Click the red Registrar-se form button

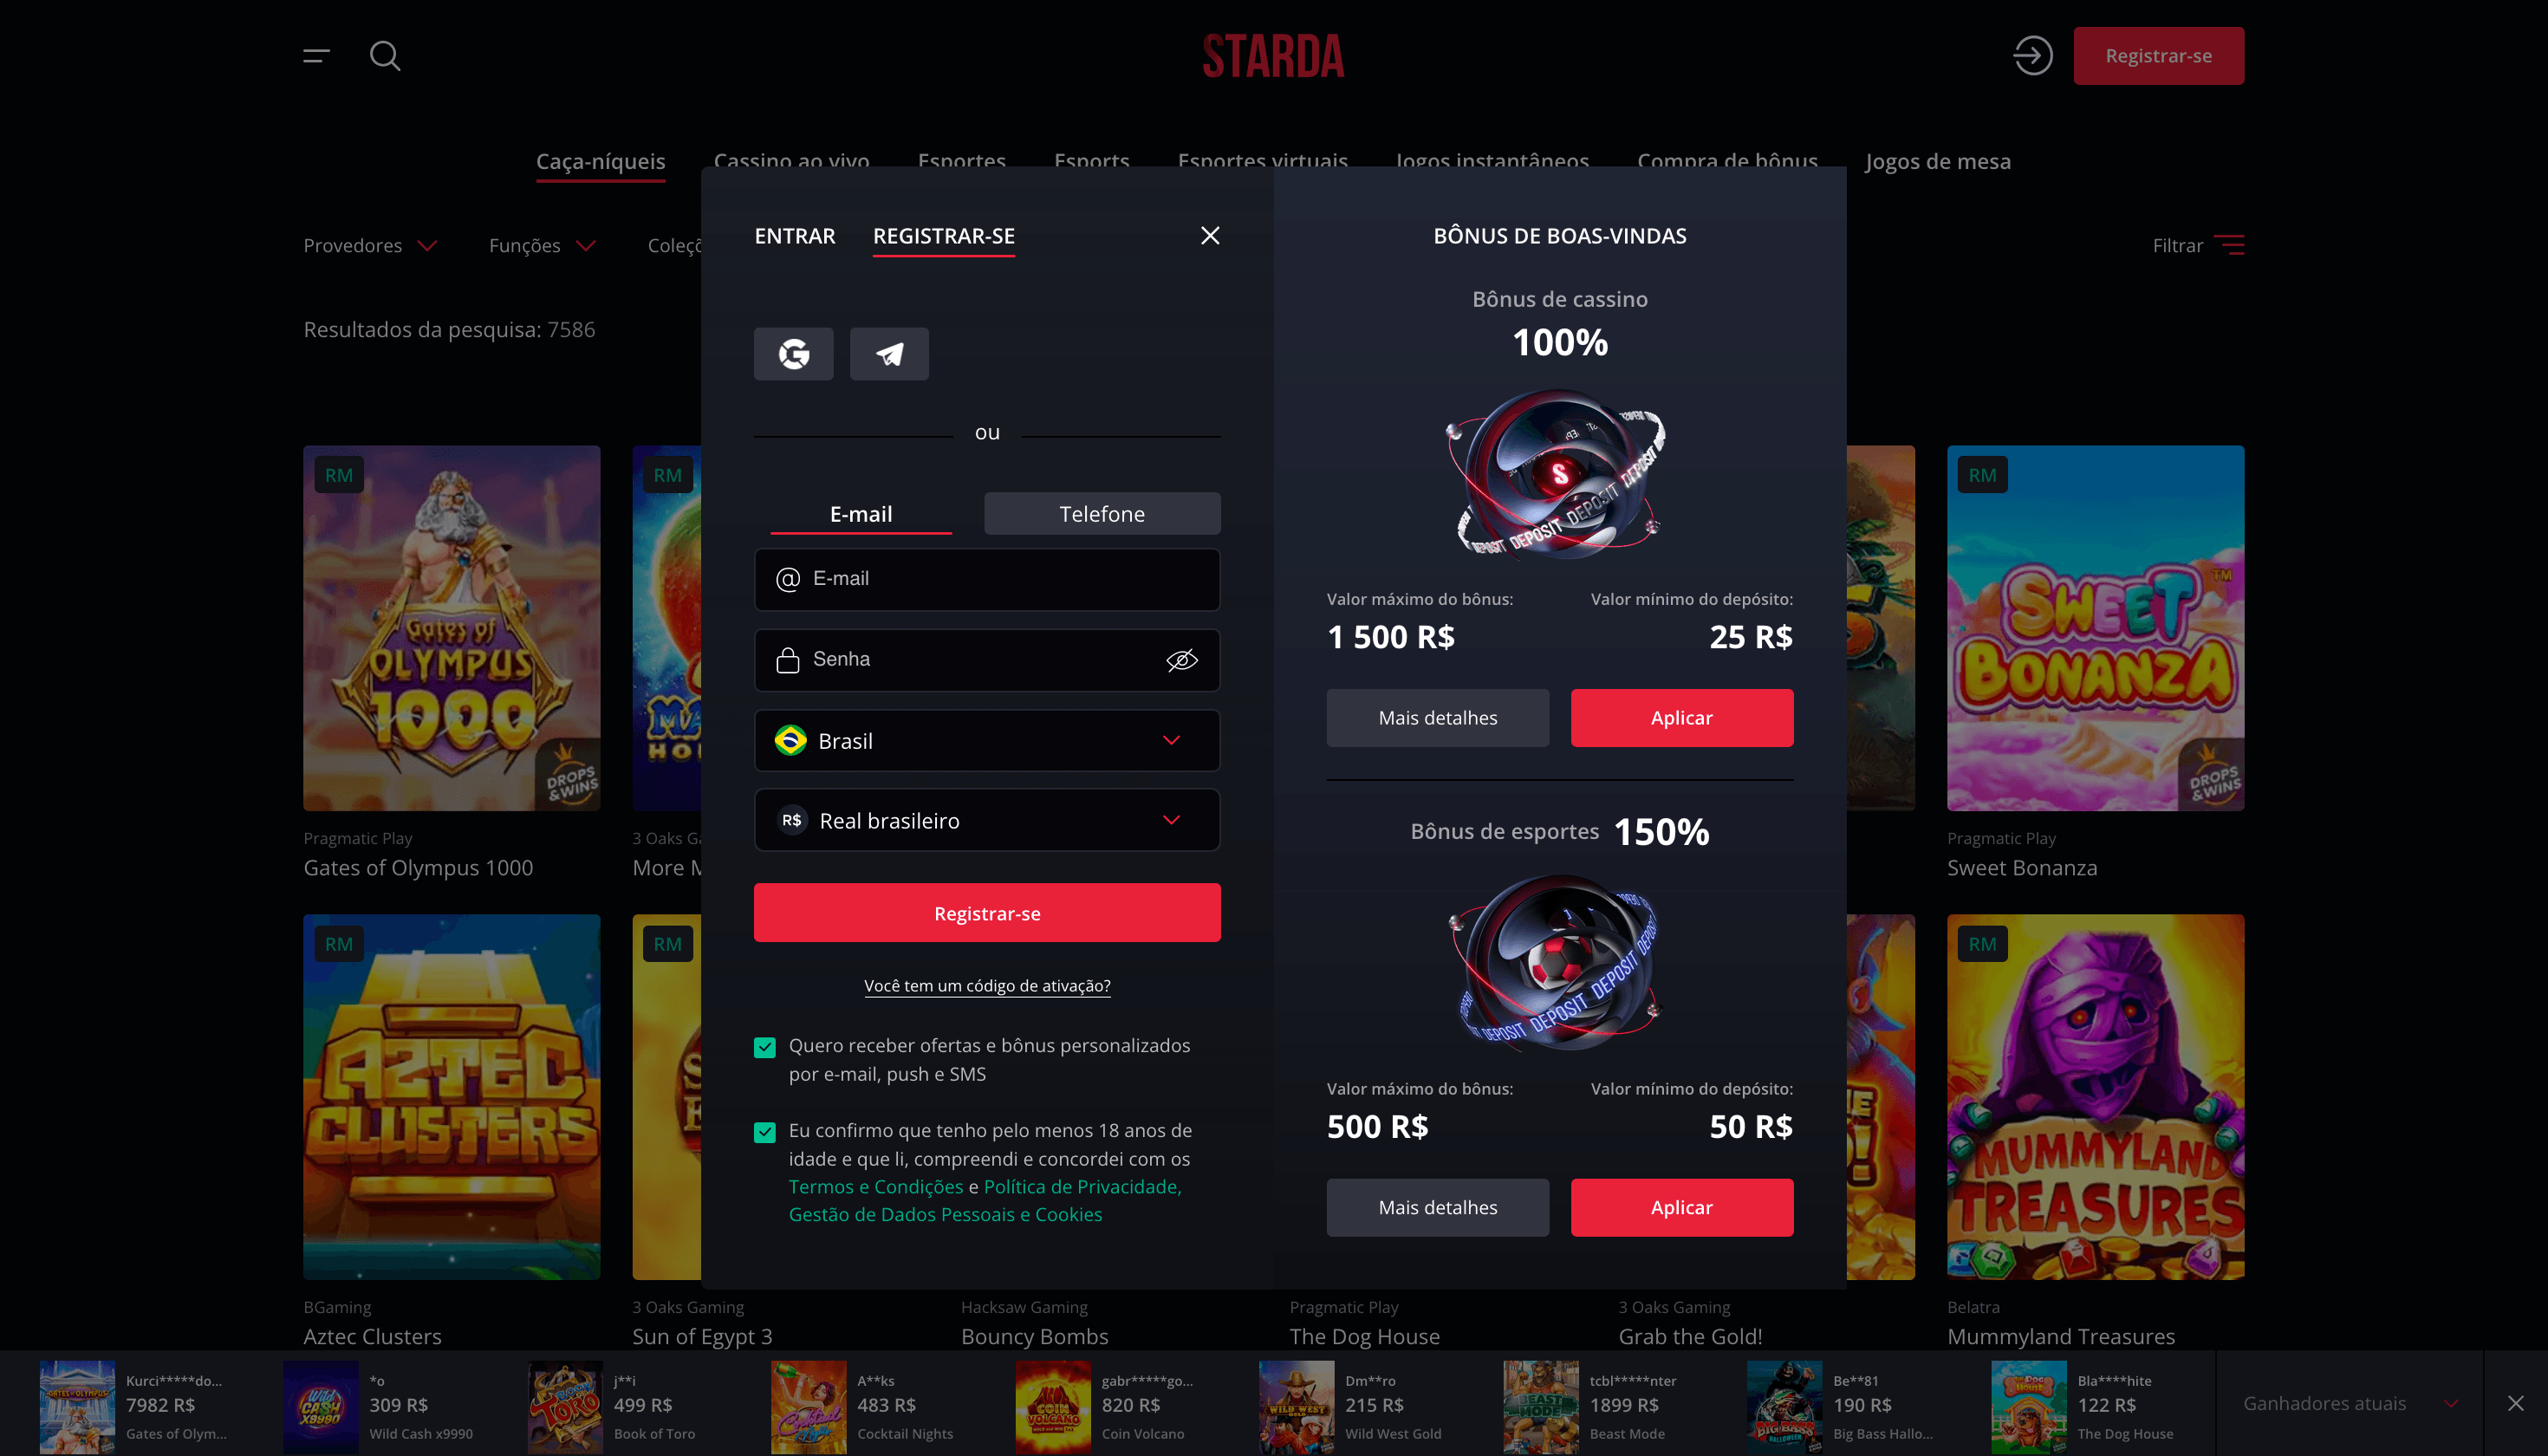[x=987, y=913]
